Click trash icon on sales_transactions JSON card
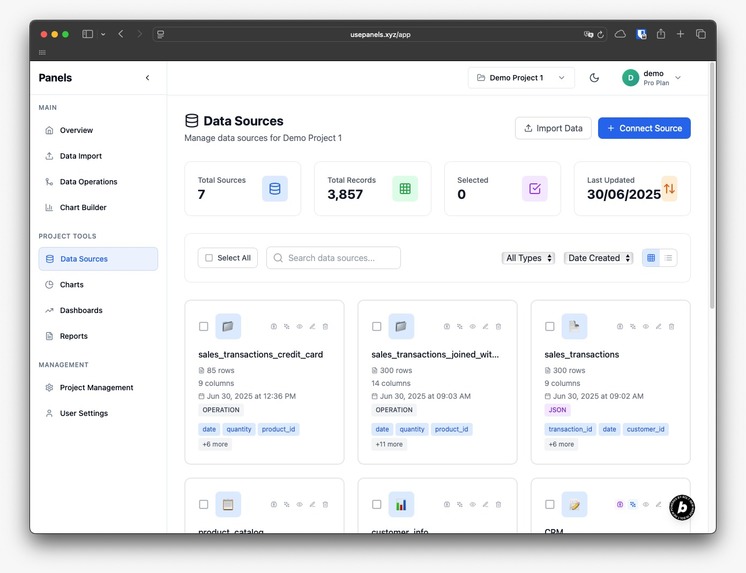 point(672,326)
